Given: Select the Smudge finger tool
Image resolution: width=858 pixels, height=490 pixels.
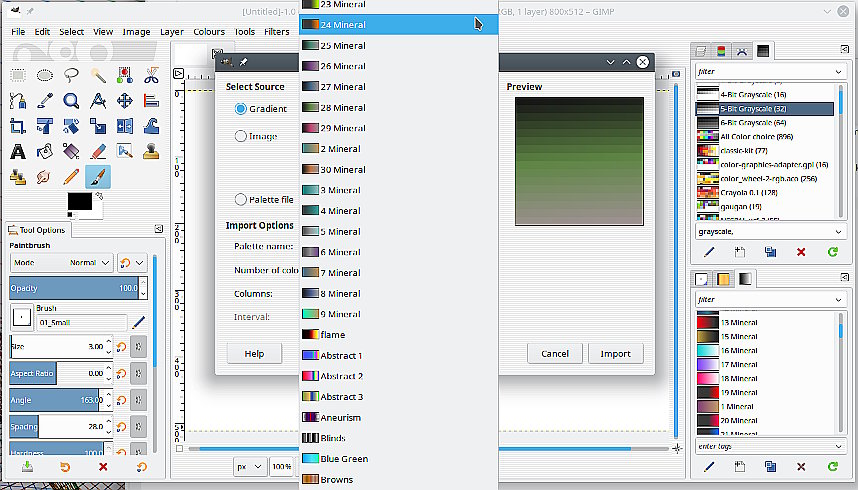Looking at the screenshot, I should point(45,177).
